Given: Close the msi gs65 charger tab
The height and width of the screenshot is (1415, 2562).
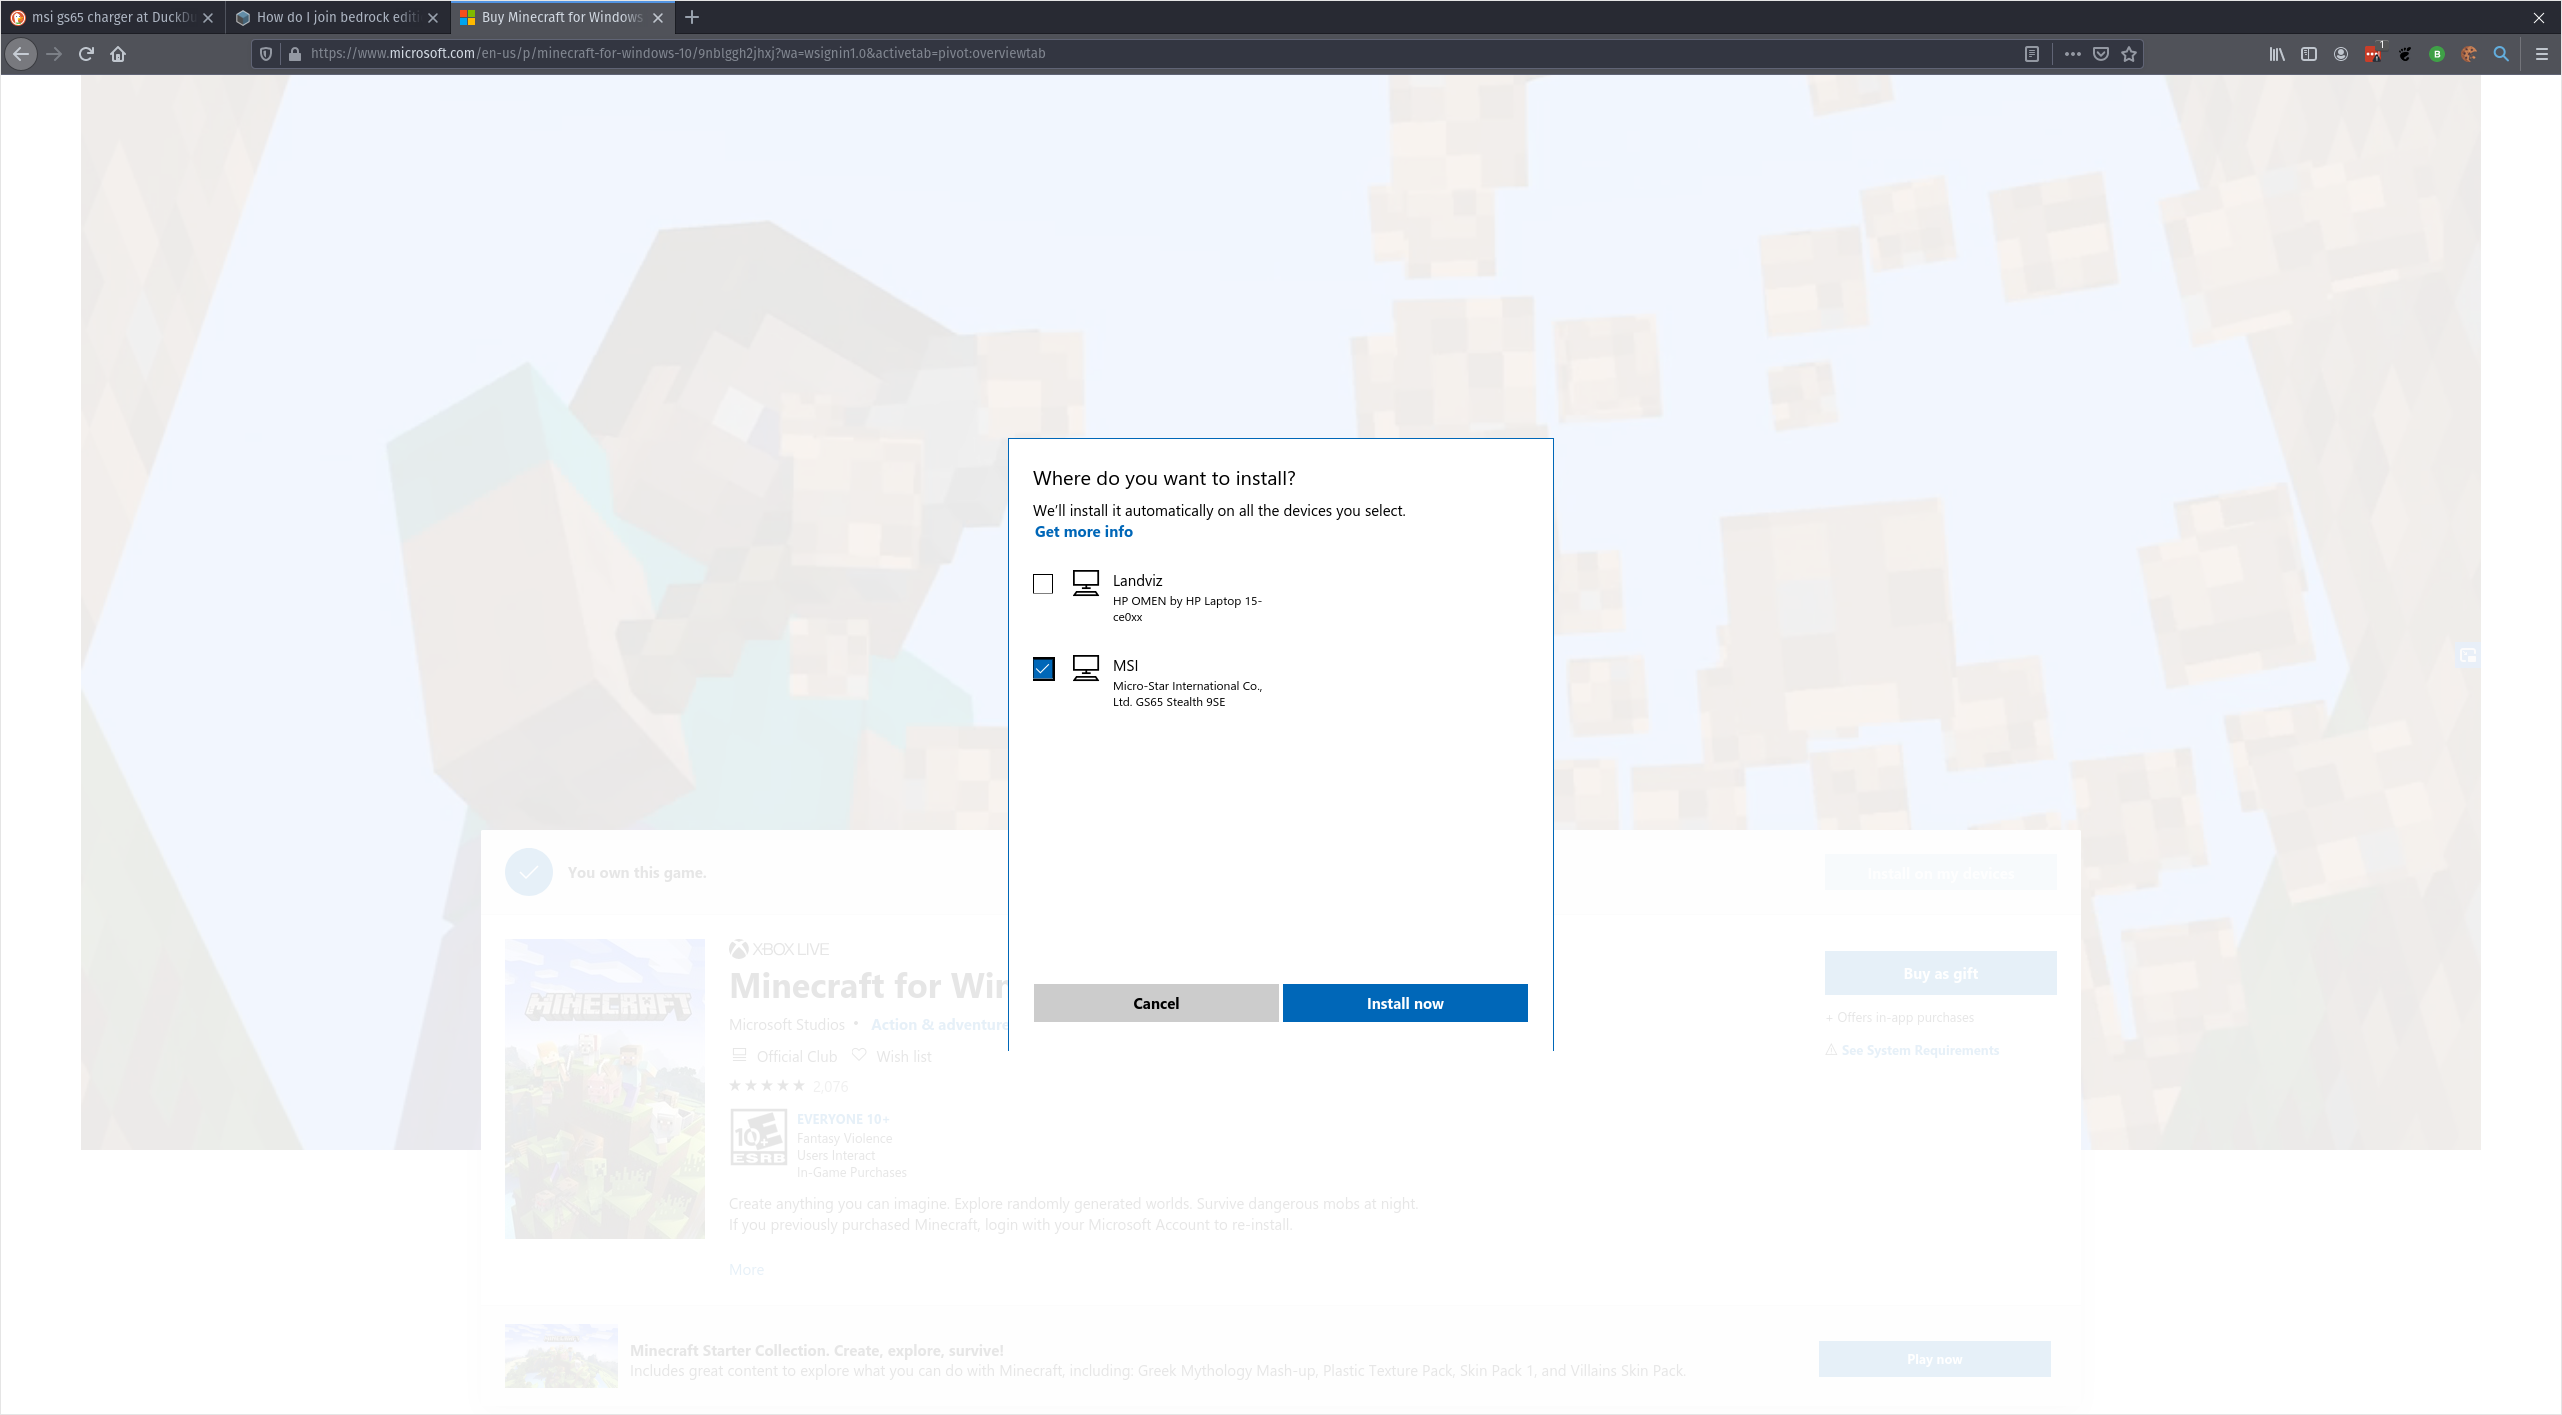Looking at the screenshot, I should click(208, 18).
